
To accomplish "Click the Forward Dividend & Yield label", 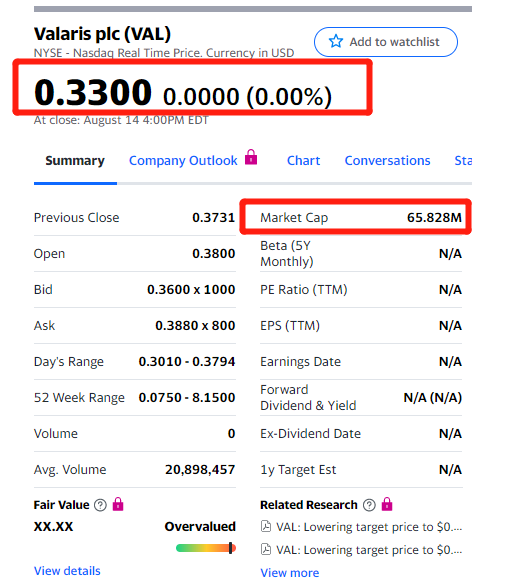I will tap(308, 398).
